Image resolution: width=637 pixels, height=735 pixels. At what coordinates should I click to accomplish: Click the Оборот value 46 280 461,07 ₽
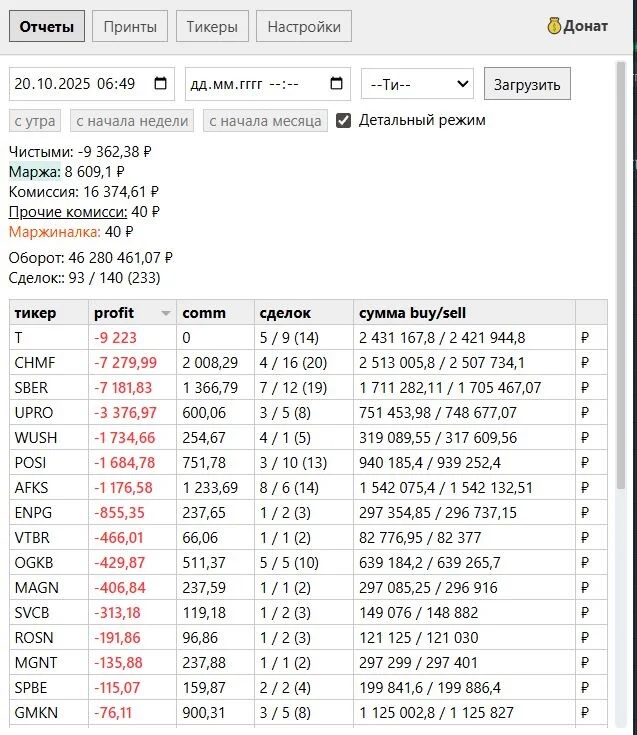(x=120, y=258)
